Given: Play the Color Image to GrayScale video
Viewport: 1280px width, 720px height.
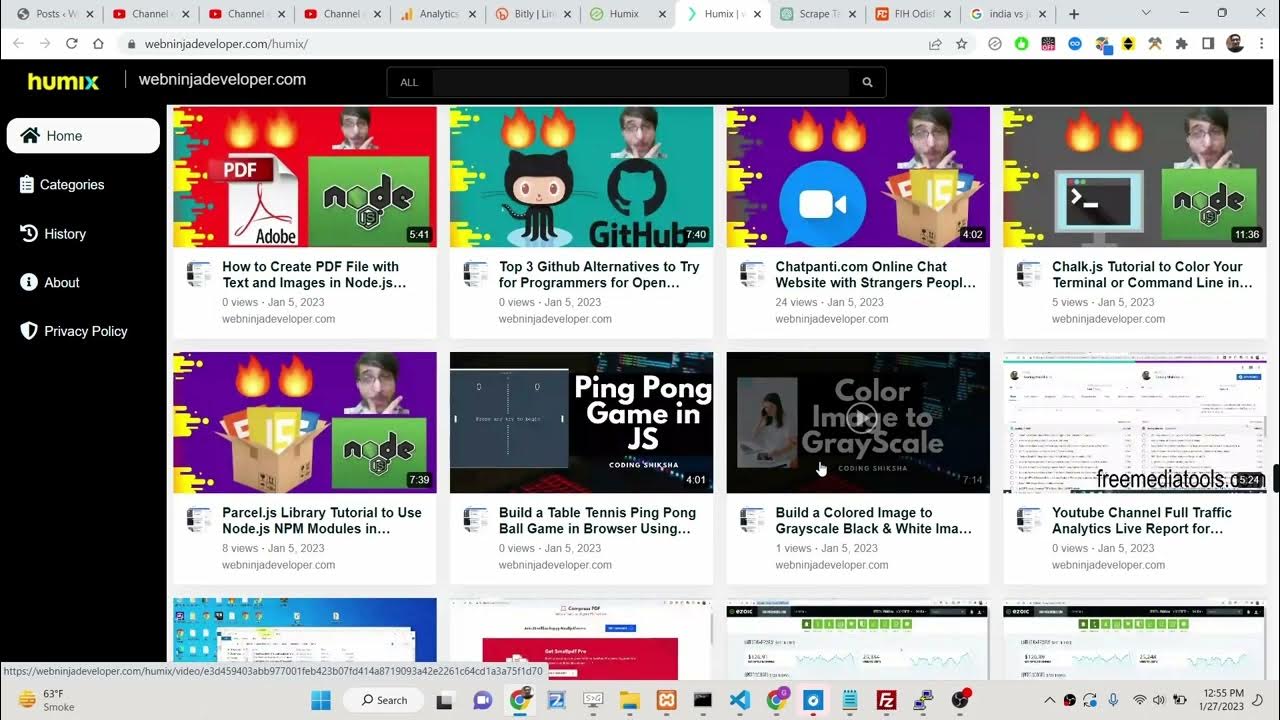Looking at the screenshot, I should click(x=861, y=418).
